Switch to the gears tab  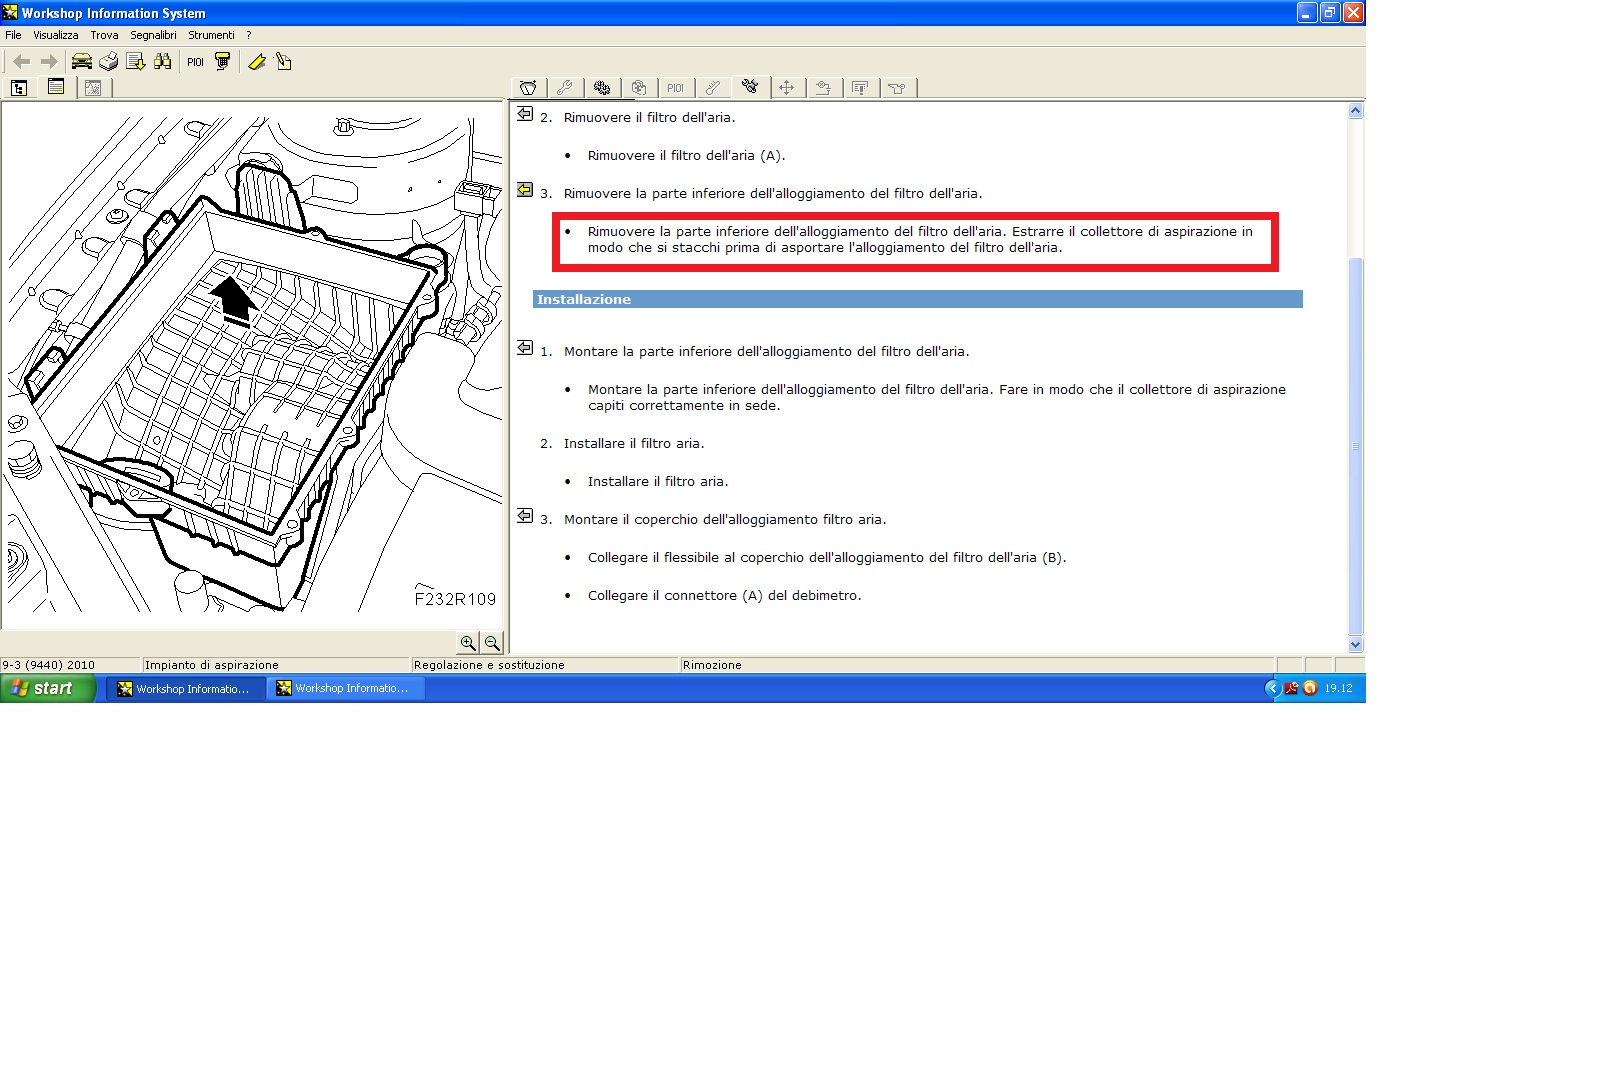tap(602, 88)
